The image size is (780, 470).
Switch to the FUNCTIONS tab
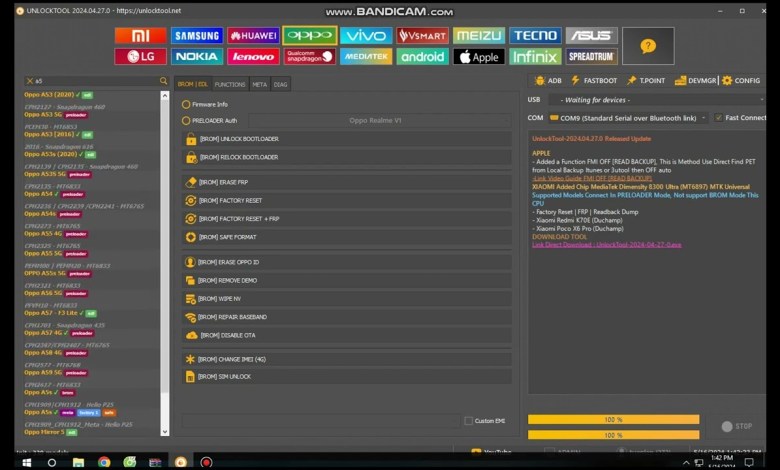click(230, 85)
